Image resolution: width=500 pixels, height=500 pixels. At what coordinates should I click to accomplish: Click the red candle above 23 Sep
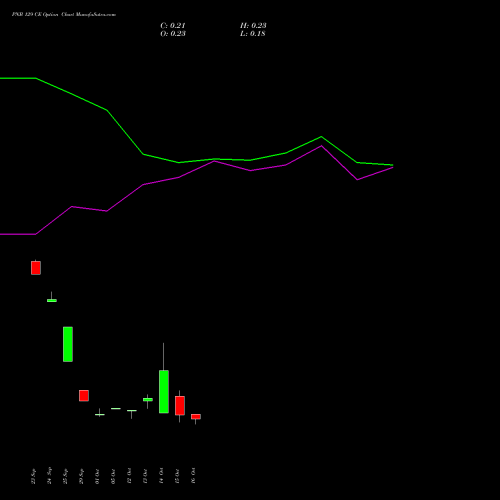(x=36, y=268)
